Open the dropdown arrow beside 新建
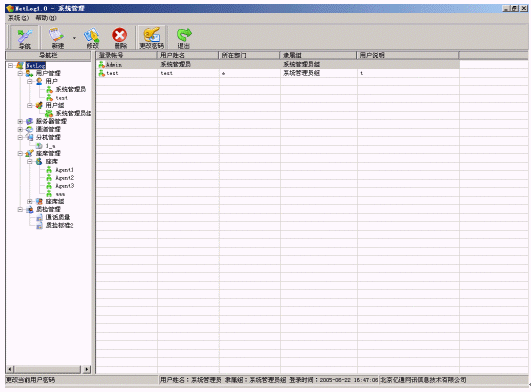 point(75,38)
